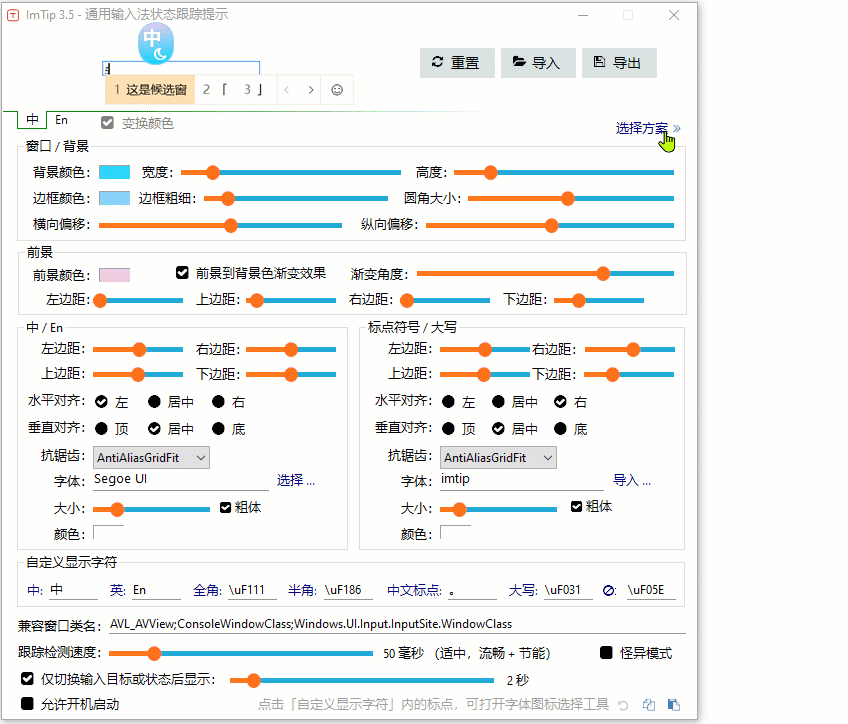Click the 中文标点 label
The height and width of the screenshot is (724, 848).
point(415,590)
